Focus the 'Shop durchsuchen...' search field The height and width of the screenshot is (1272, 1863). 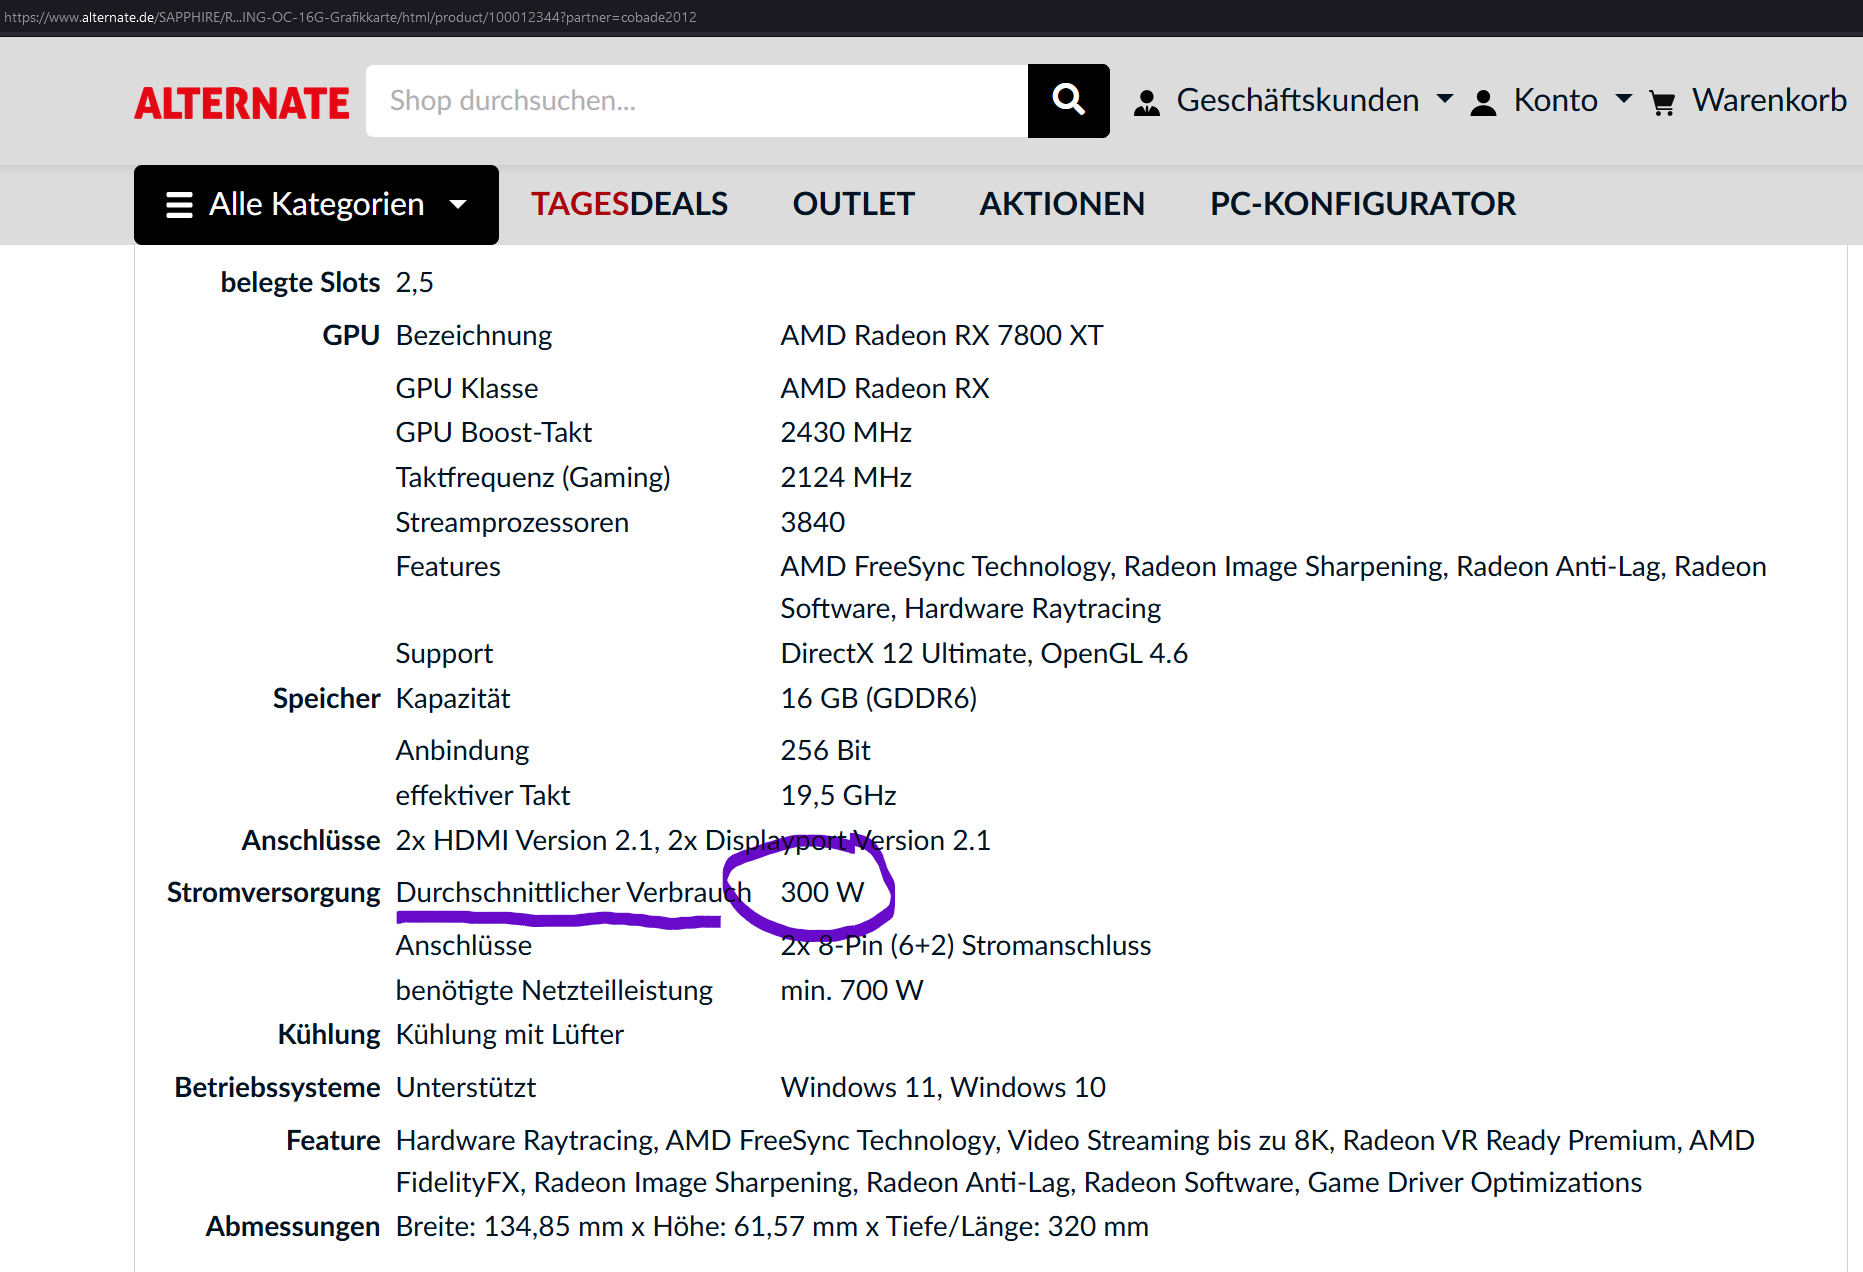click(697, 101)
